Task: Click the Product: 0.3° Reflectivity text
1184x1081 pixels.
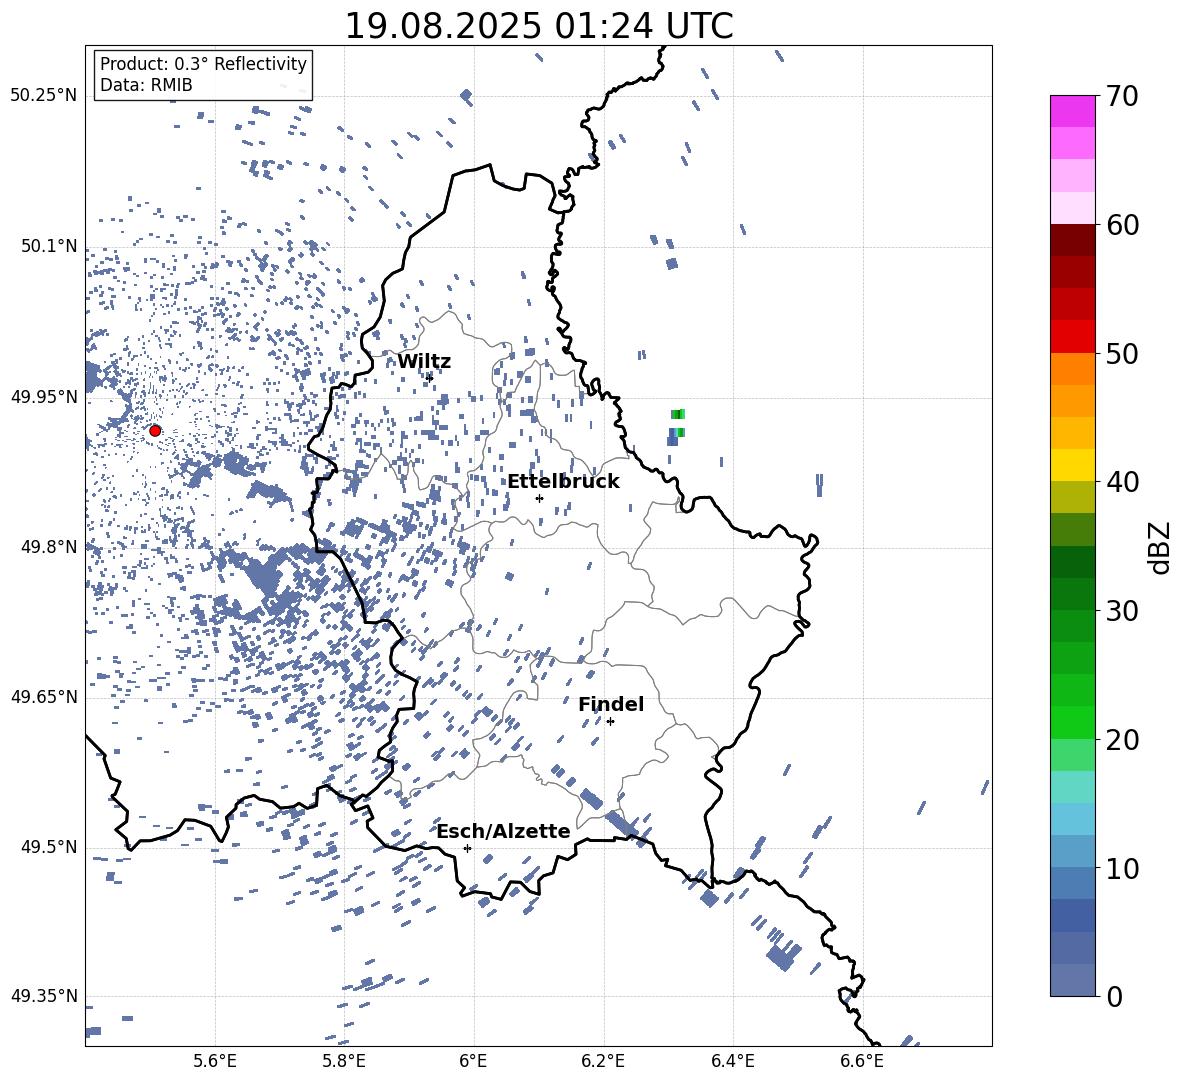Action: pos(203,64)
